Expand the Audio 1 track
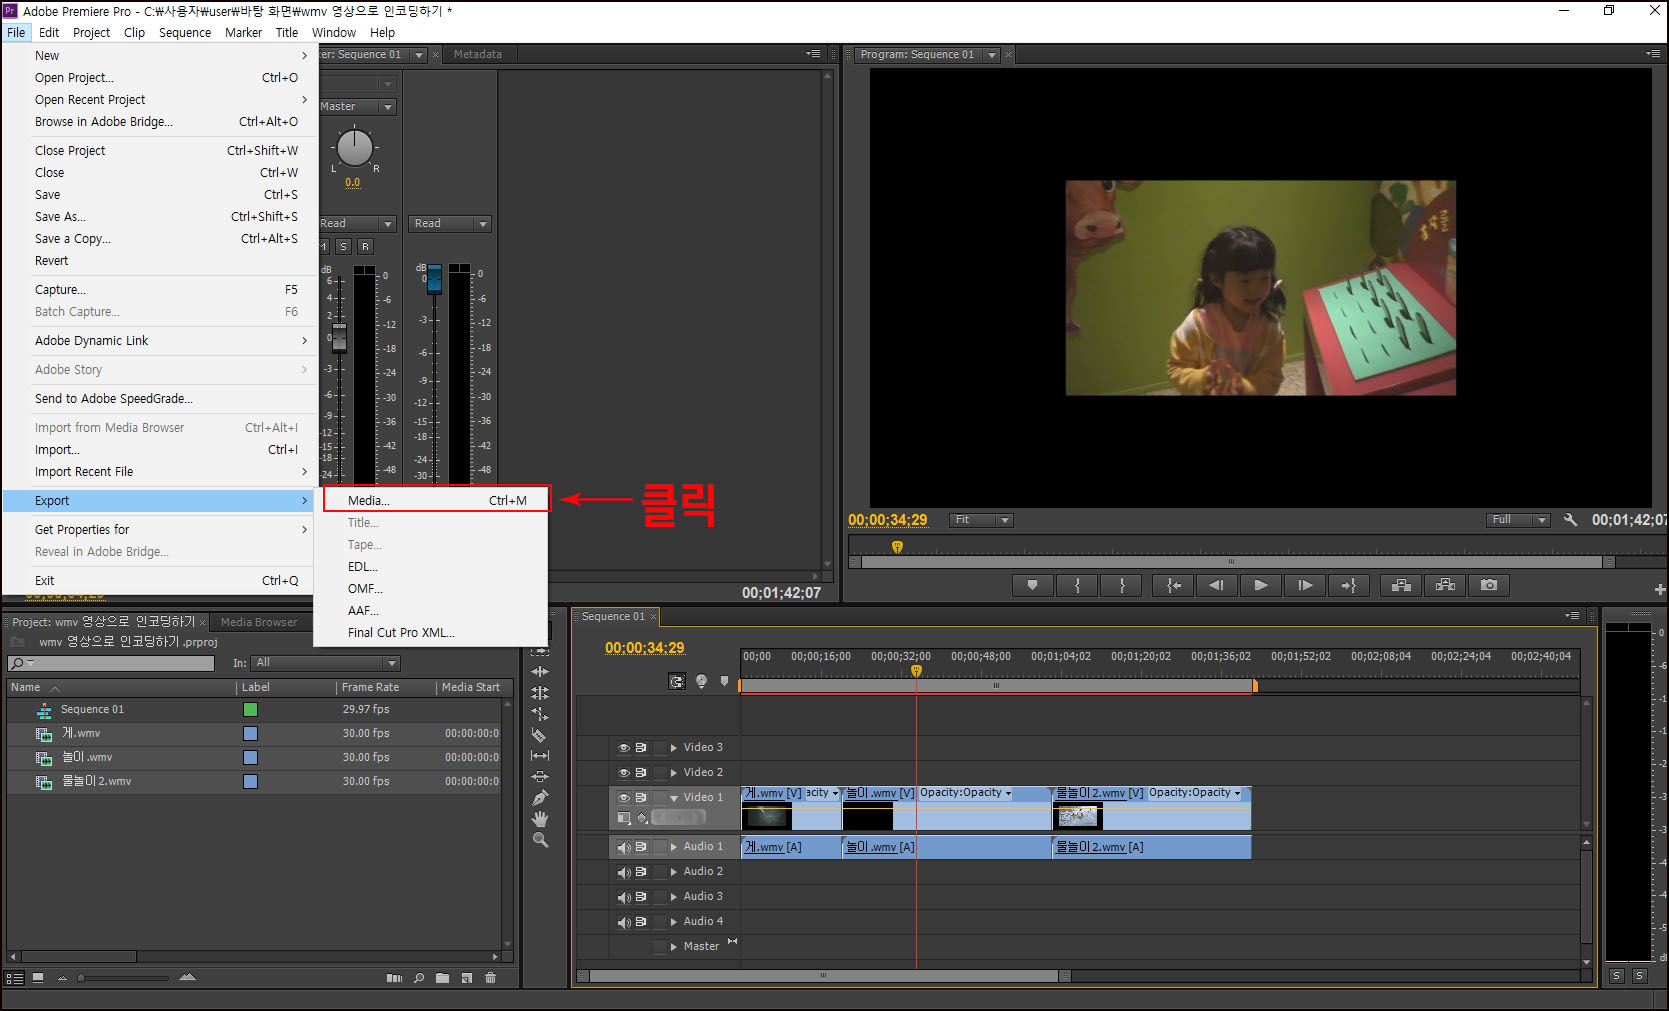This screenshot has width=1669, height=1011. (674, 847)
